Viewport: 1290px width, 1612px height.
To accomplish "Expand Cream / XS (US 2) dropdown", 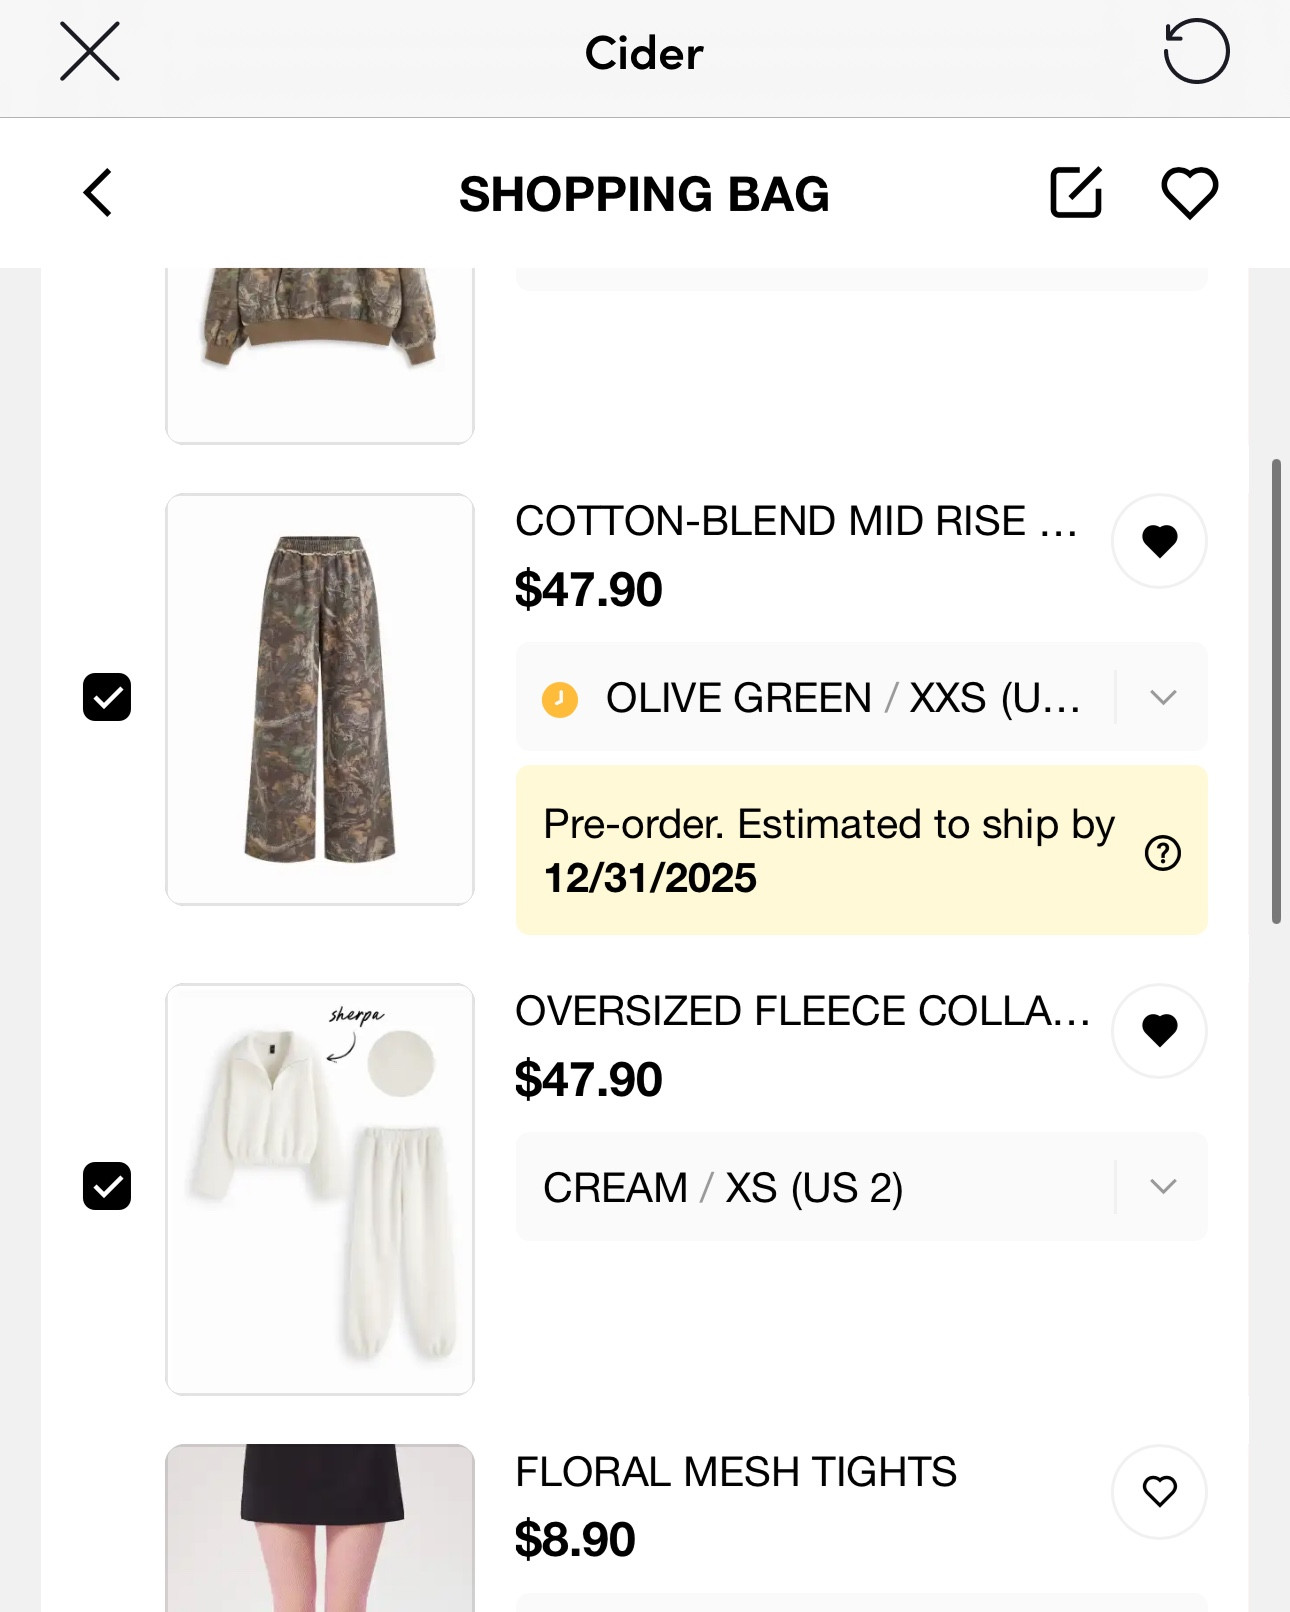I will tap(1162, 1187).
